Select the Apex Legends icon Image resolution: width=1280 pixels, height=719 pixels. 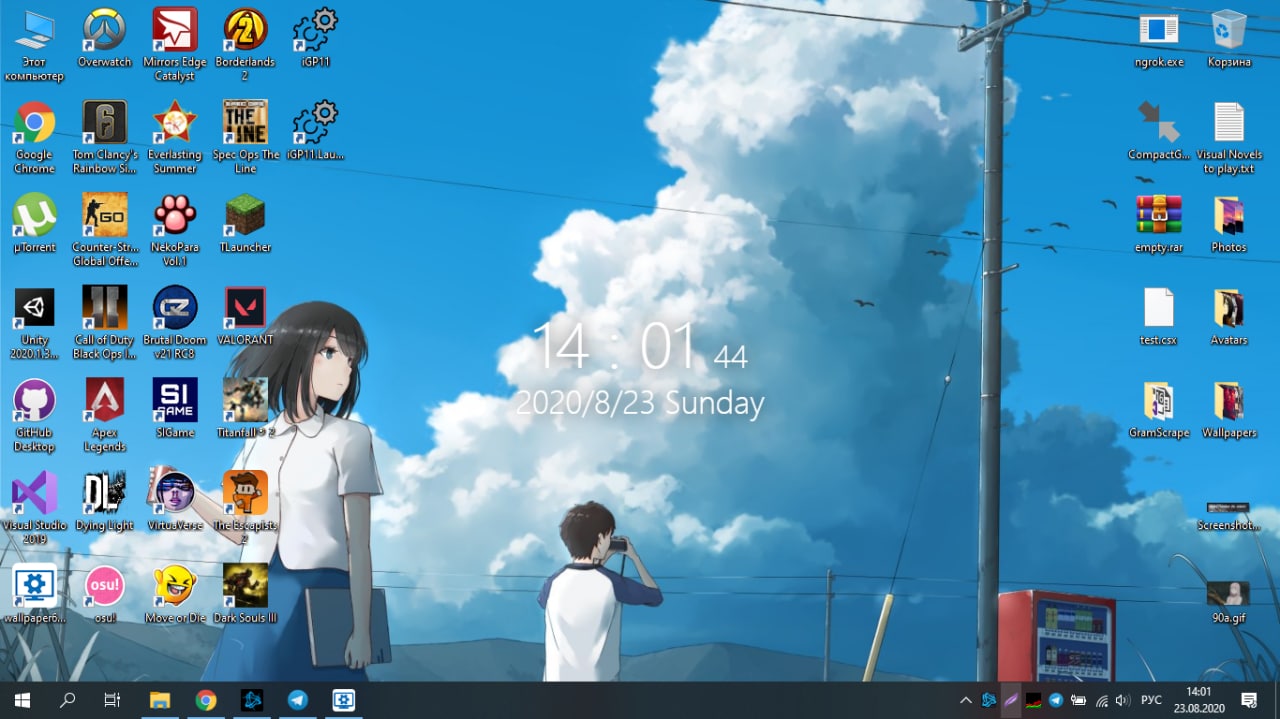tap(104, 415)
